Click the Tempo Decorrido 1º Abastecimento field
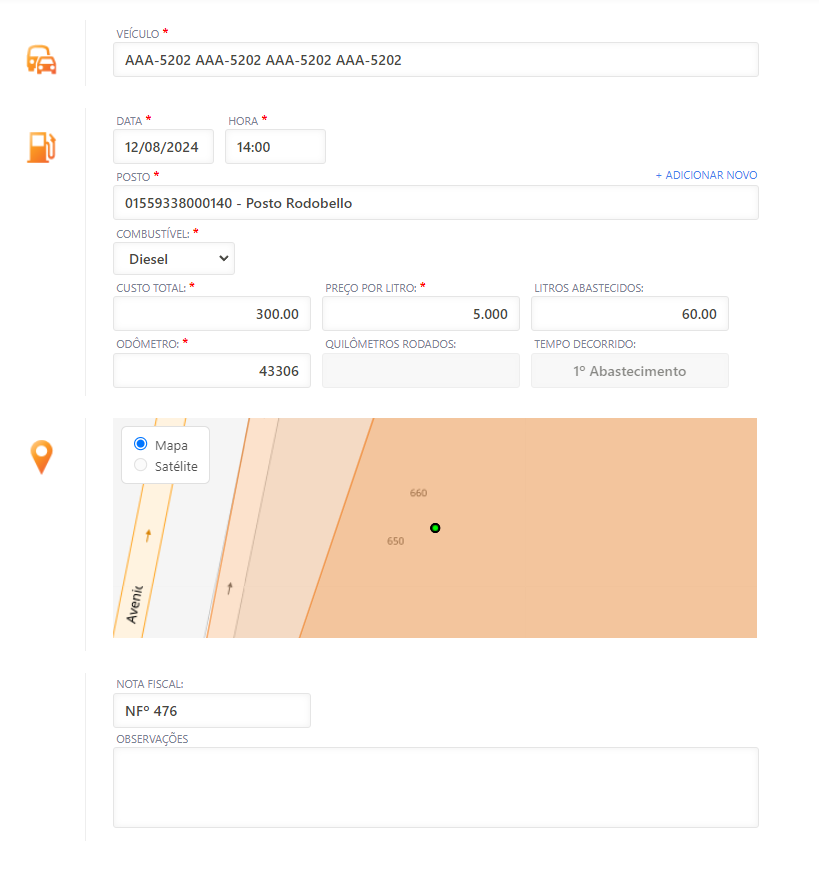The image size is (819, 887). pos(629,371)
